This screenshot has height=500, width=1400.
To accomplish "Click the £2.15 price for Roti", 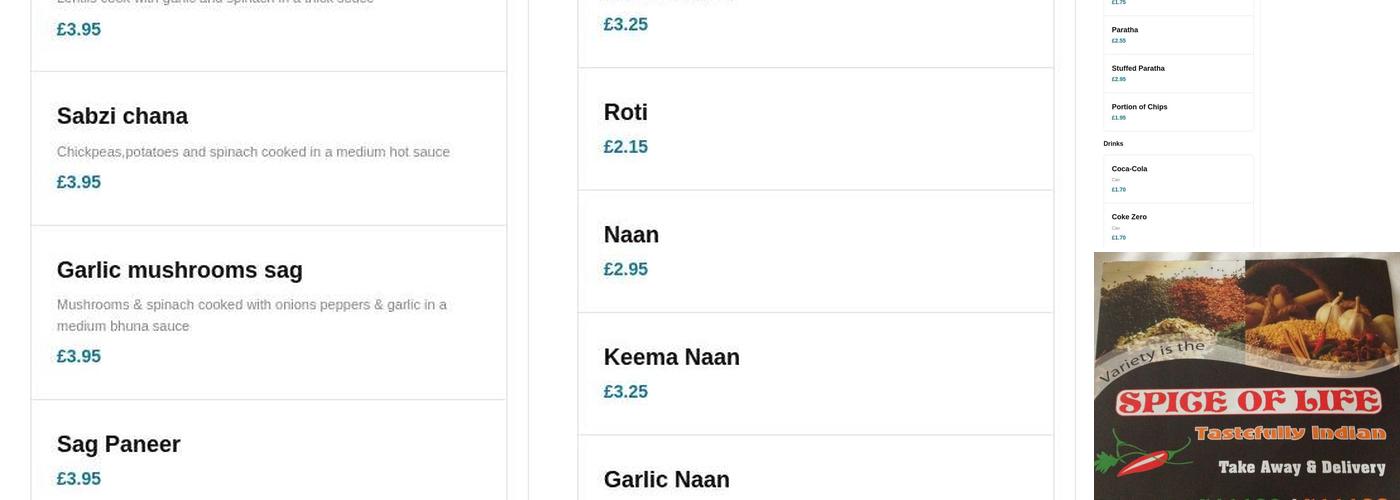I will pos(625,147).
